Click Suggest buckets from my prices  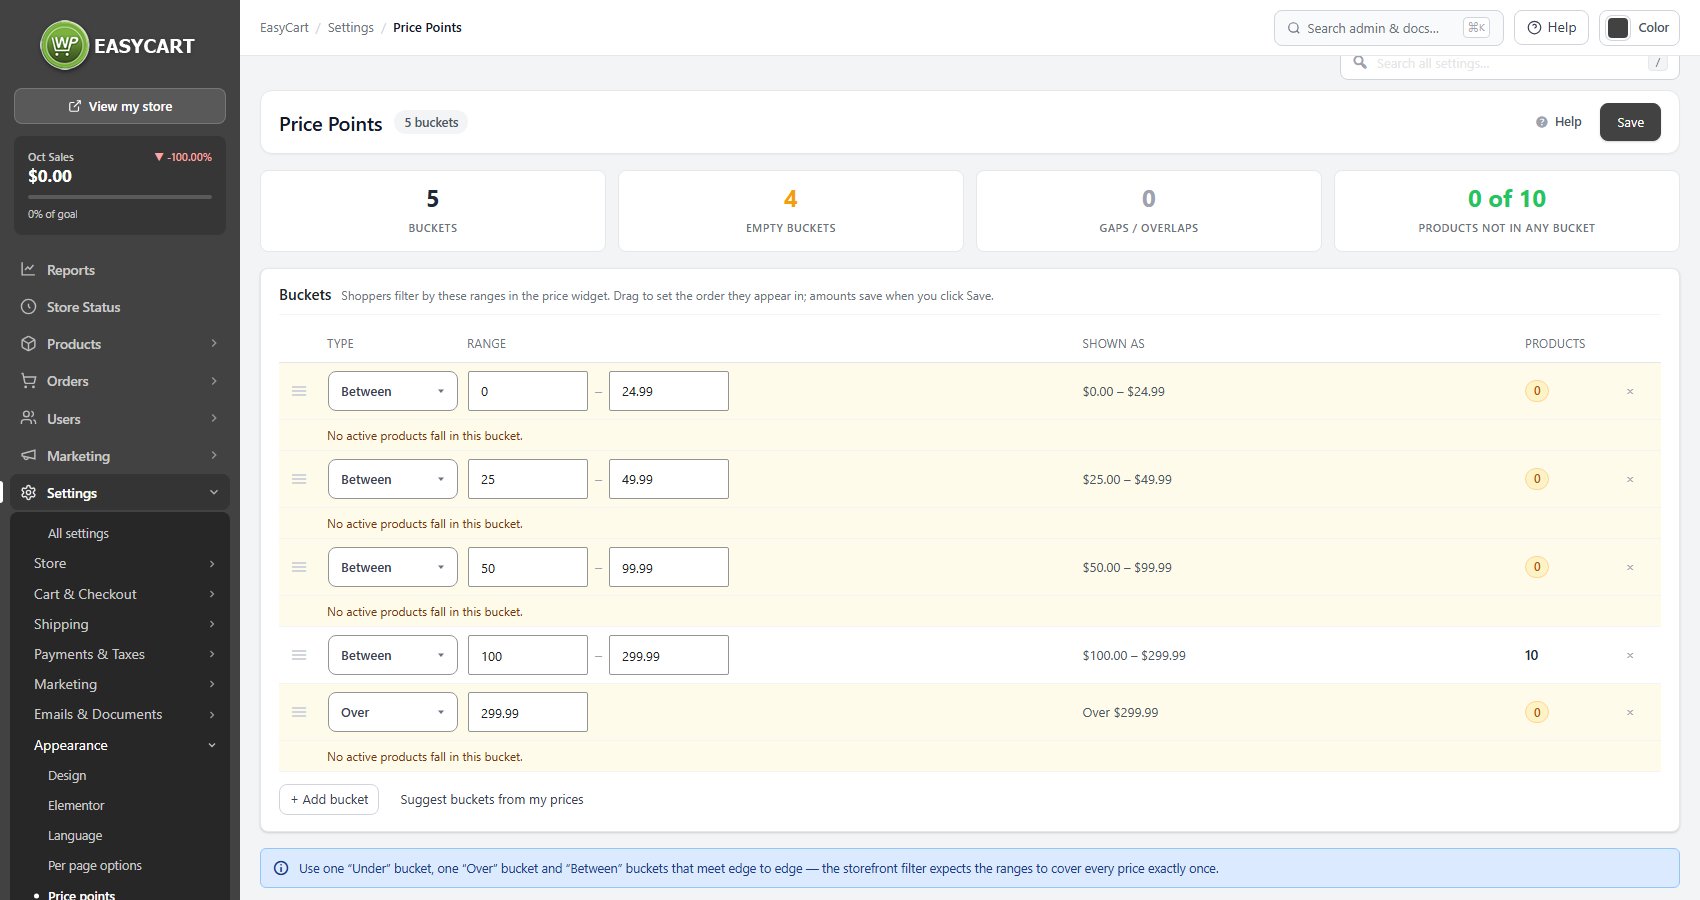pos(492,799)
